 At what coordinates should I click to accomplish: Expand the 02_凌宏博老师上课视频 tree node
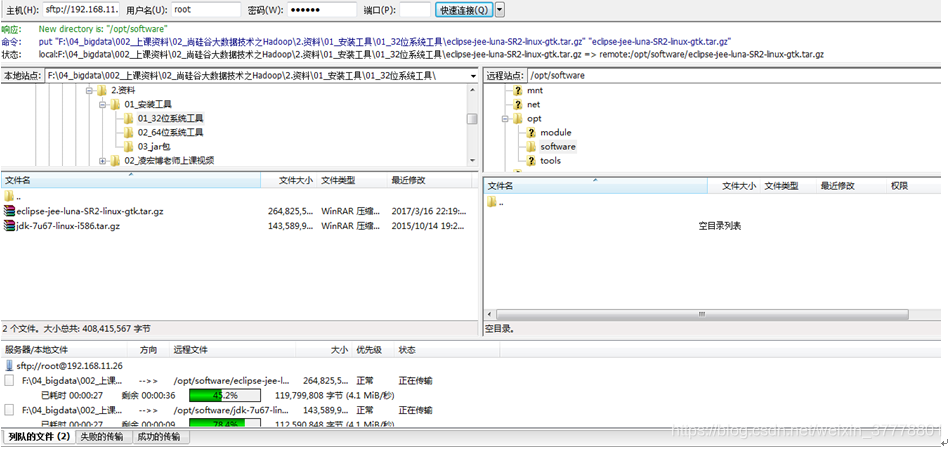[102, 161]
